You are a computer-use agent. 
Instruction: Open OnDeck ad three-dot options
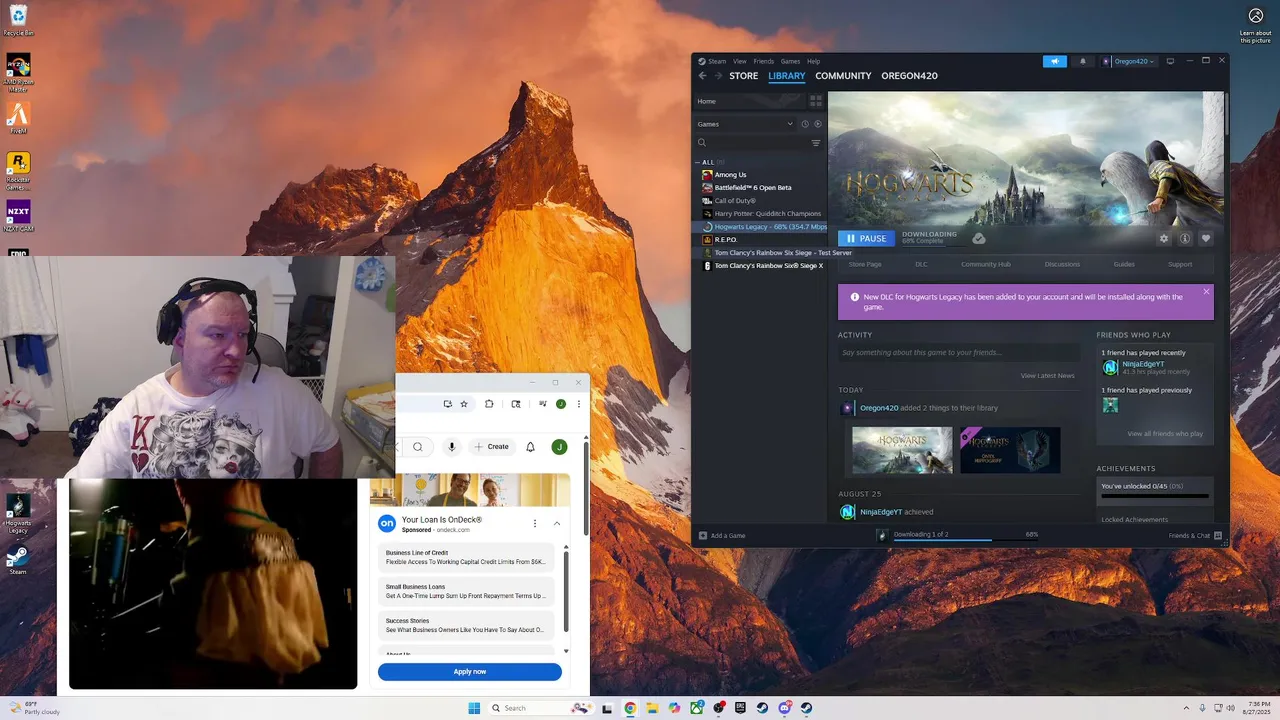click(535, 523)
